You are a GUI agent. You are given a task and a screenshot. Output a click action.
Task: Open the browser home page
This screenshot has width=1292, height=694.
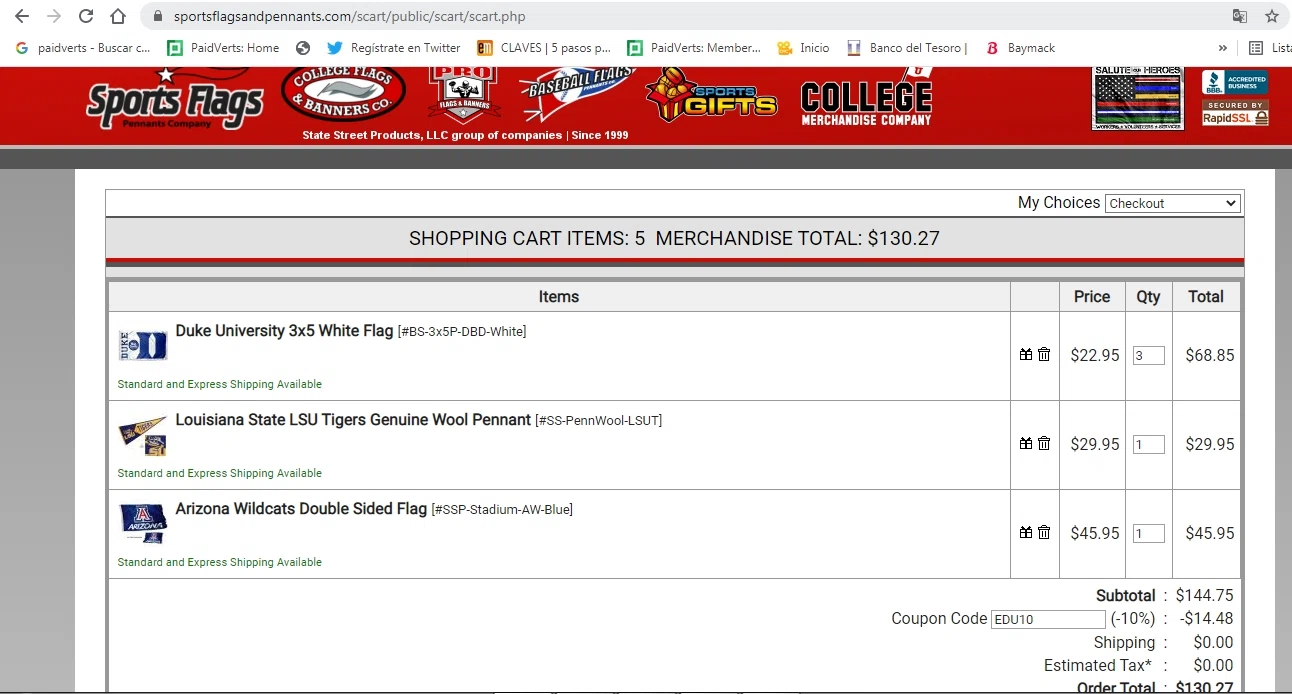point(118,16)
